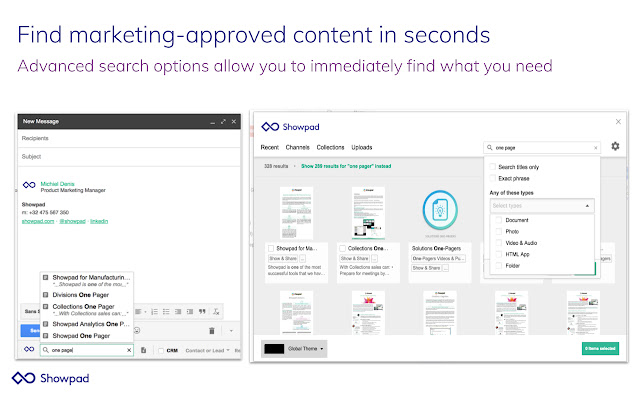Viewport: 640px width, 400px height.
Task: Click the remove formatting icon
Action: [x=216, y=312]
